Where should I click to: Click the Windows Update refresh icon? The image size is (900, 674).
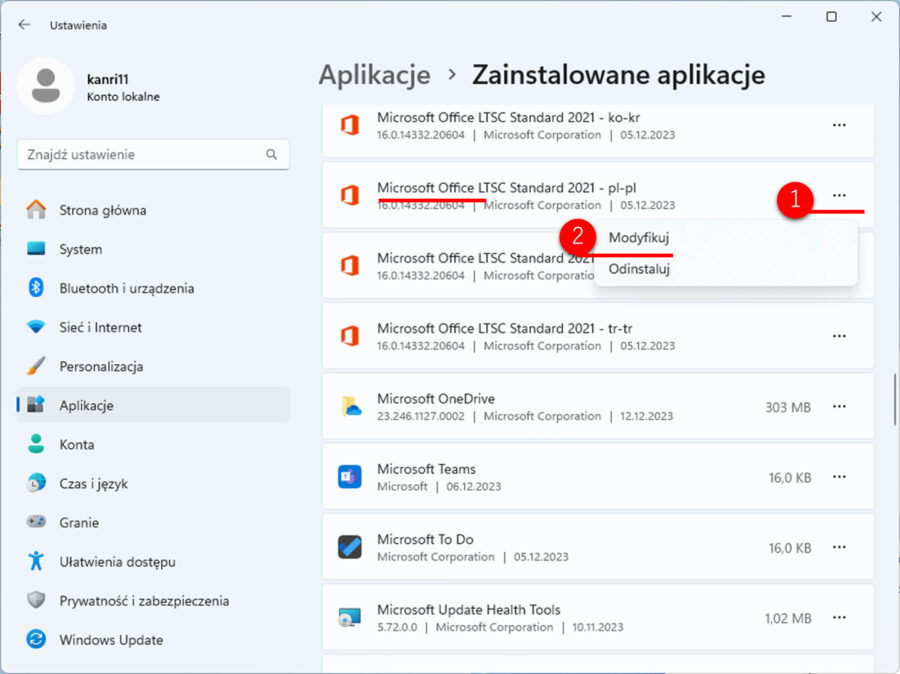click(36, 639)
